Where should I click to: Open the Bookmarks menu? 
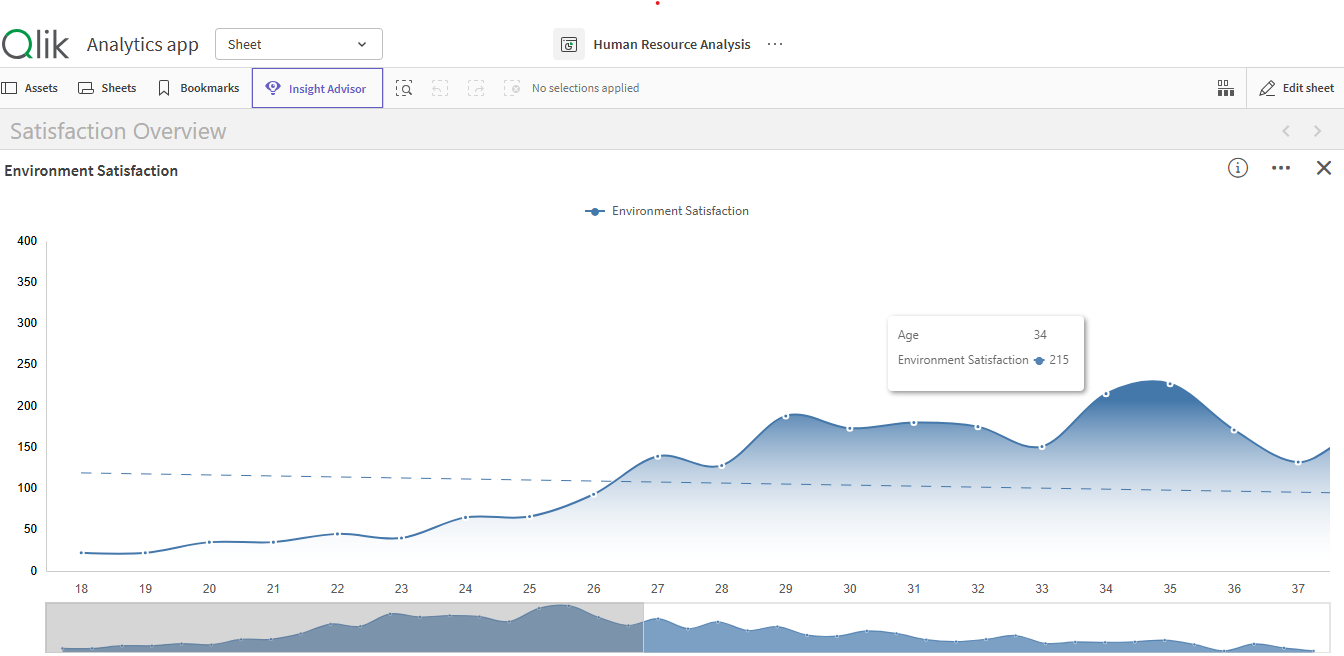pos(199,88)
